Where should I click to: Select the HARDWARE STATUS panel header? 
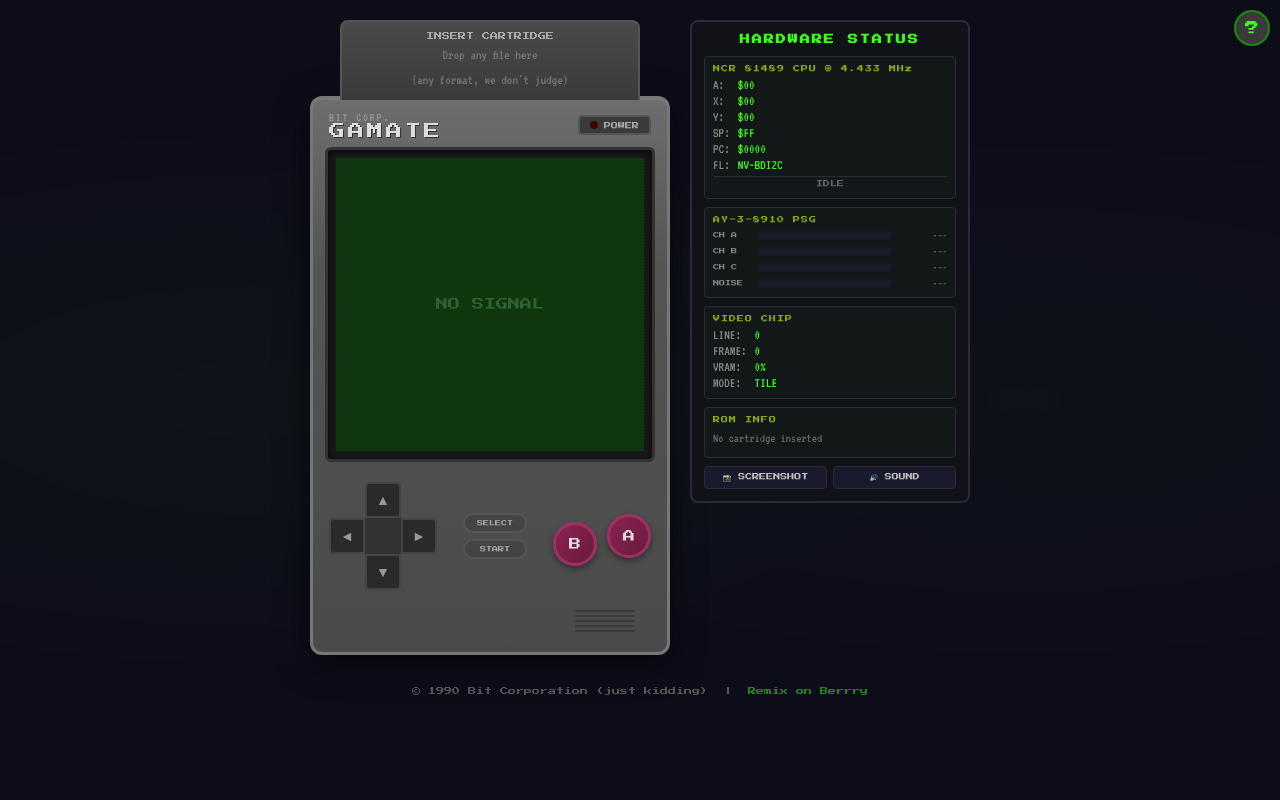tap(829, 38)
